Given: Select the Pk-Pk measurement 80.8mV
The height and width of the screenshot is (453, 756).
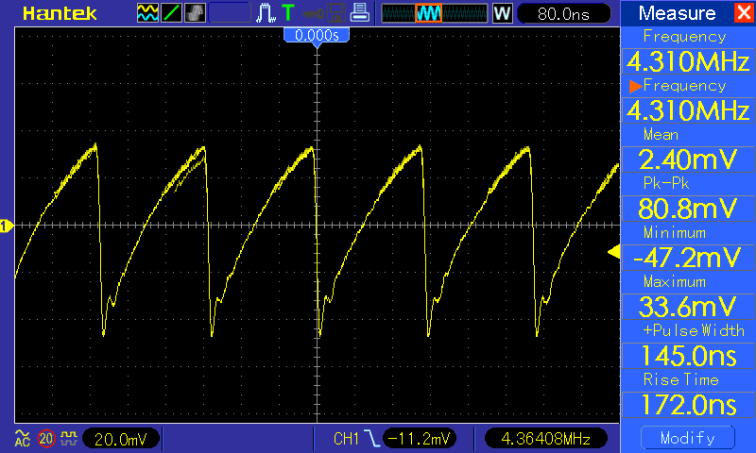Looking at the screenshot, I should tap(686, 208).
